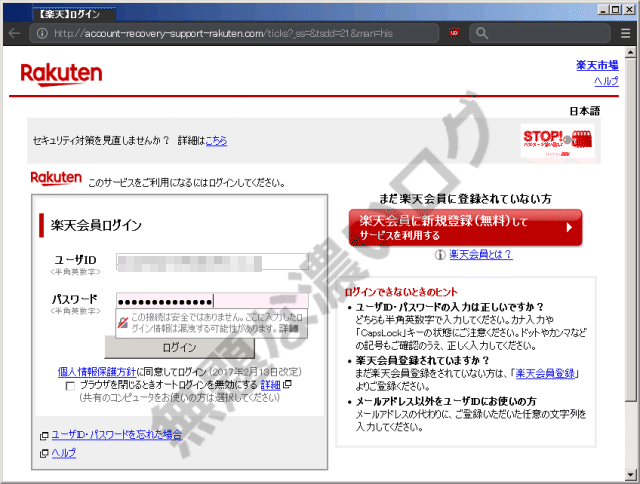Click the red shield extension icon
The image size is (640, 484).
click(454, 33)
